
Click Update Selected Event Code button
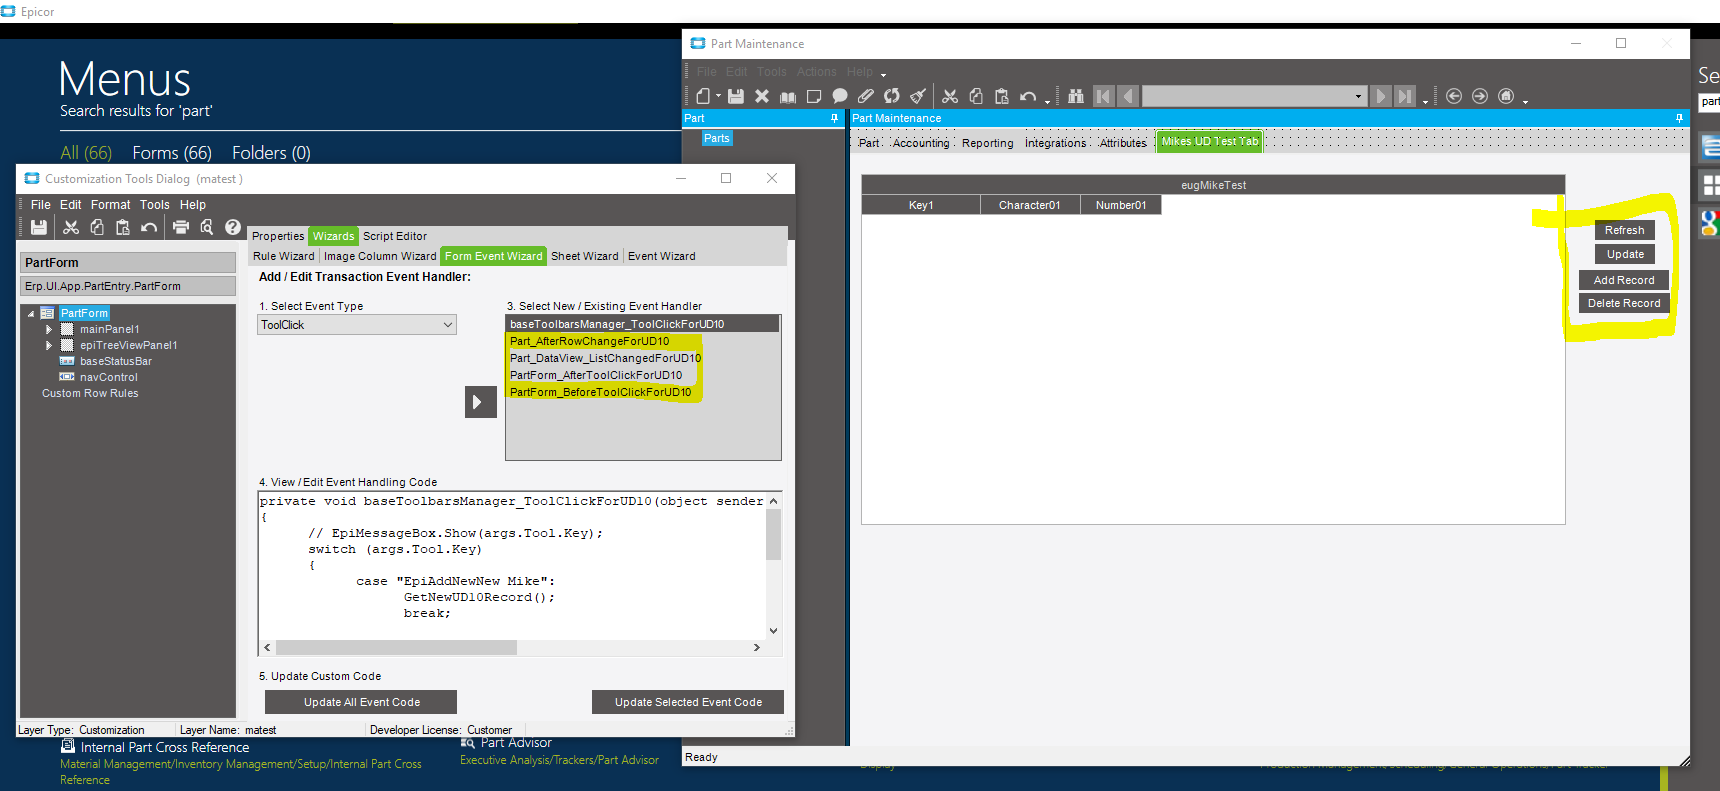pos(688,702)
